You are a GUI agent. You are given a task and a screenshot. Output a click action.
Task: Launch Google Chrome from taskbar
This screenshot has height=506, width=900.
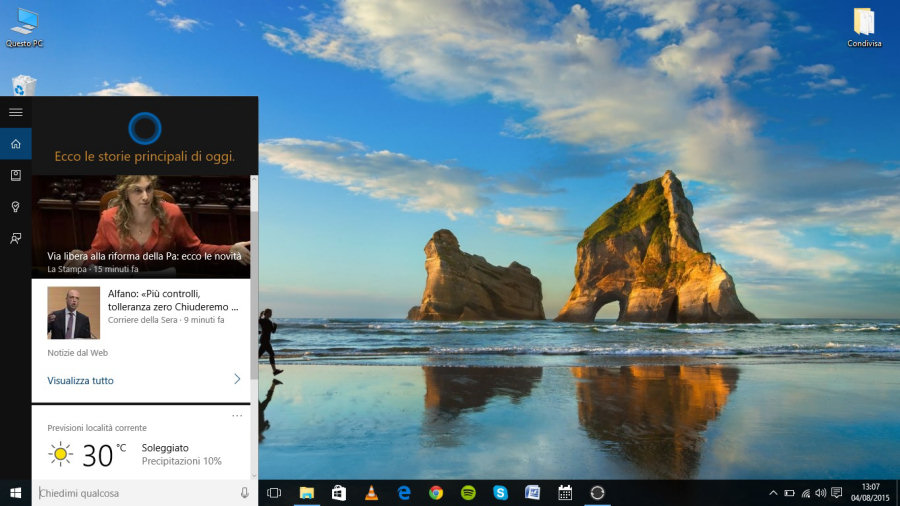click(436, 493)
